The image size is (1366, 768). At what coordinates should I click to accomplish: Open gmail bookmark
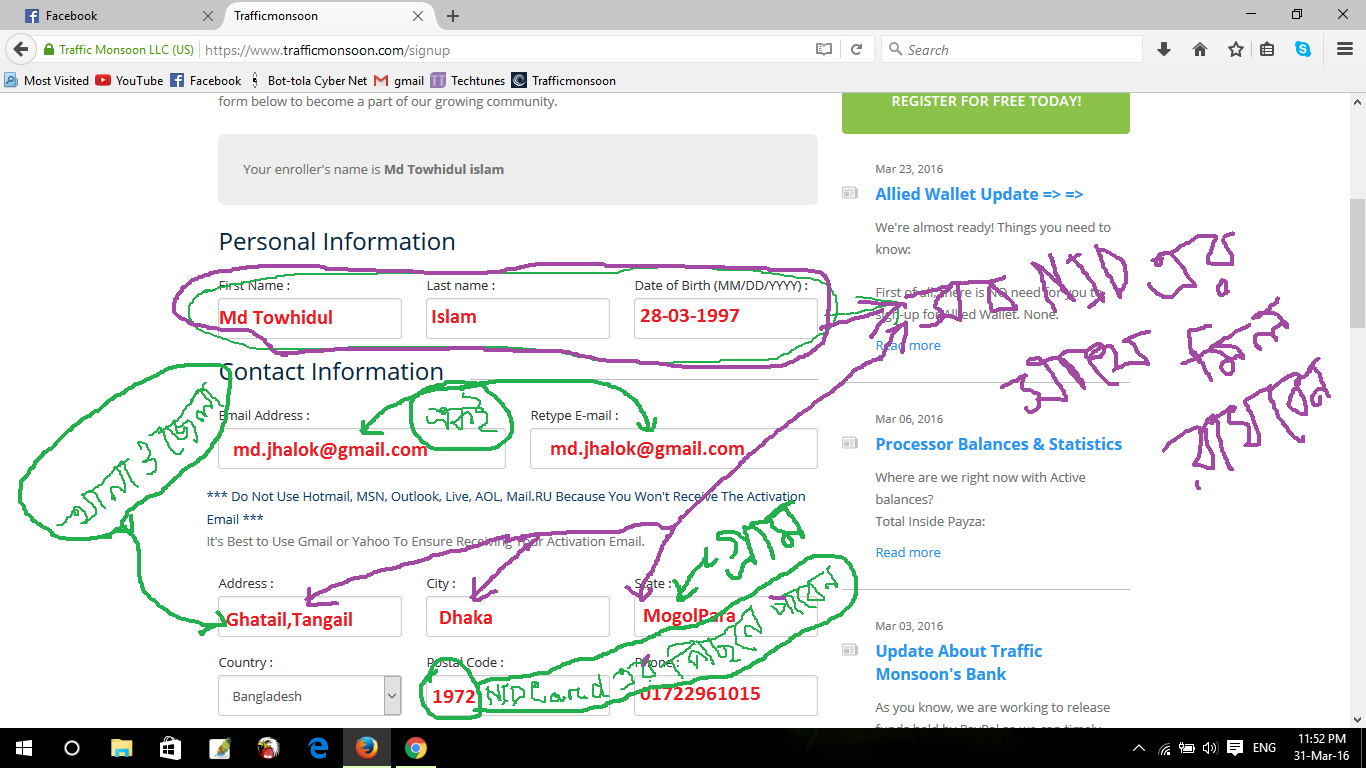[x=399, y=80]
